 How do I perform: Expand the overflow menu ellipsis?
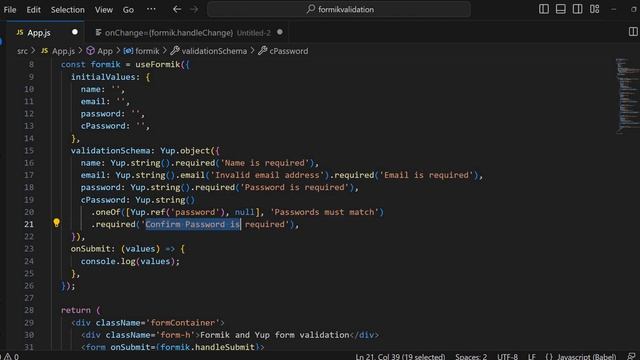click(x=151, y=9)
